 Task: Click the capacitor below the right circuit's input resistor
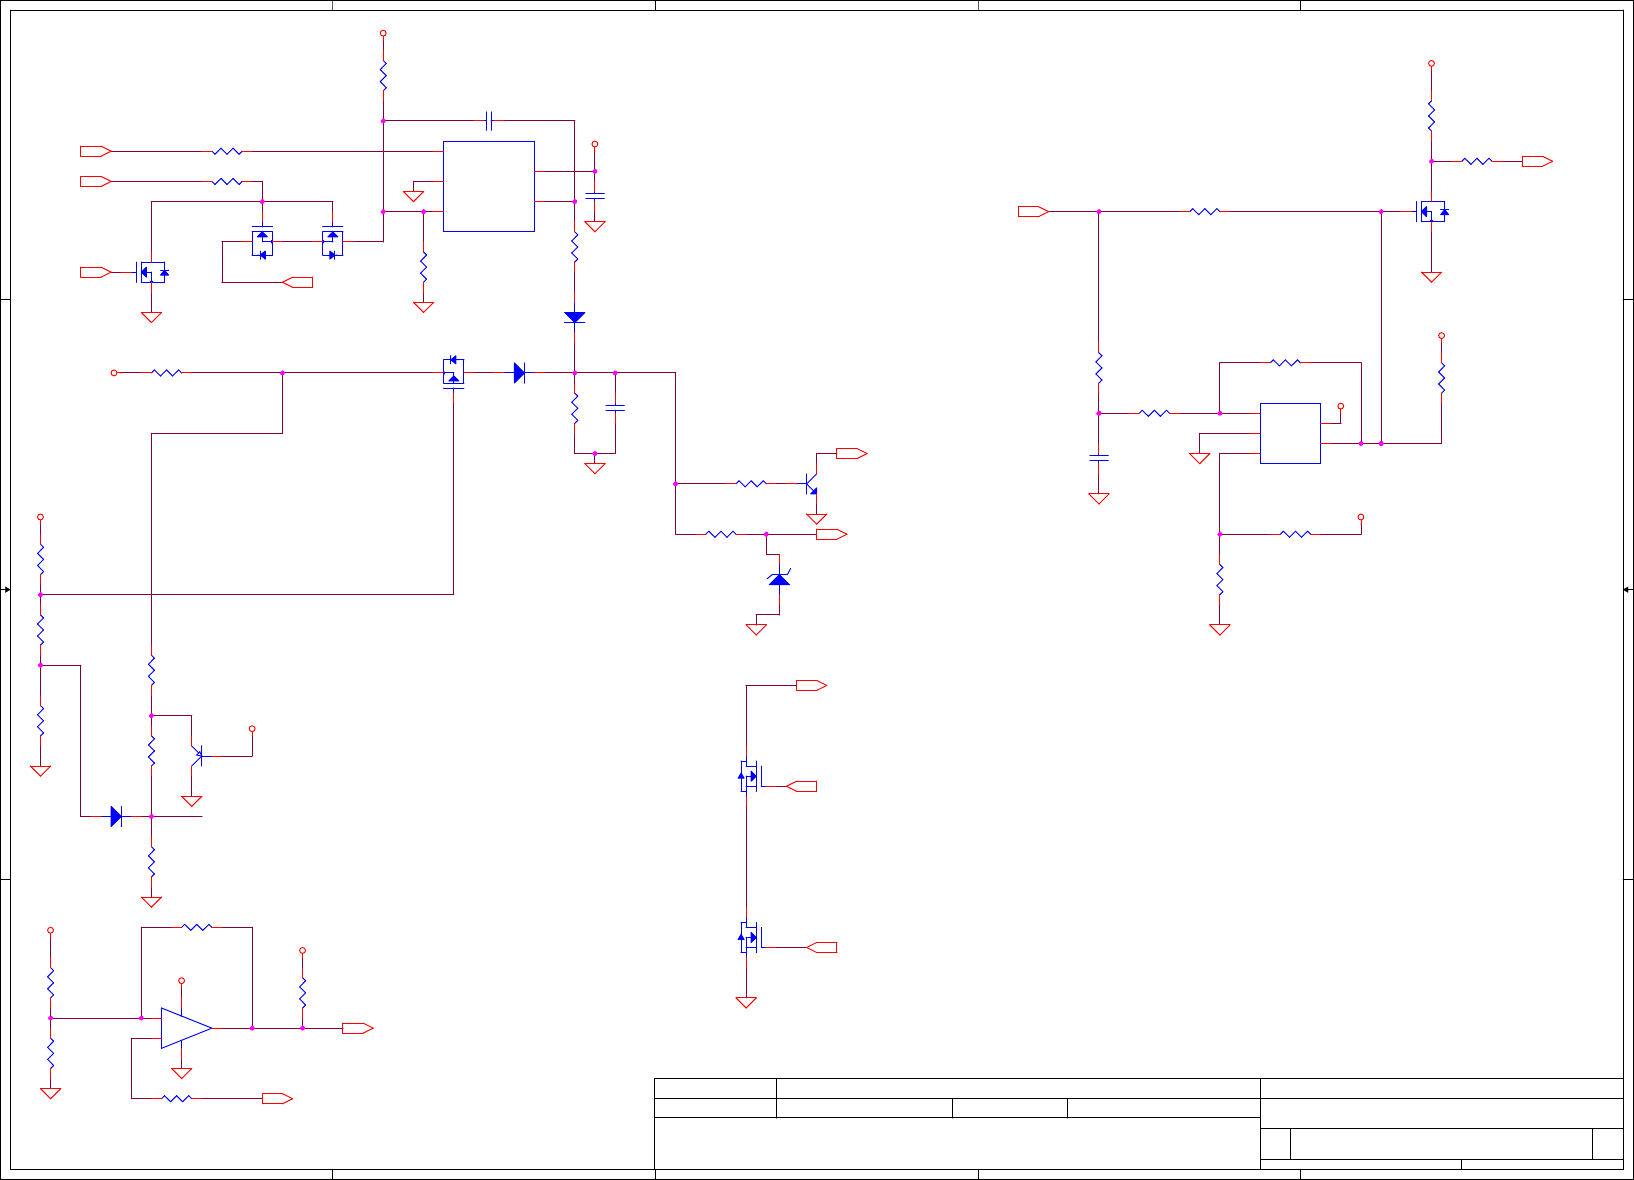(x=1099, y=458)
